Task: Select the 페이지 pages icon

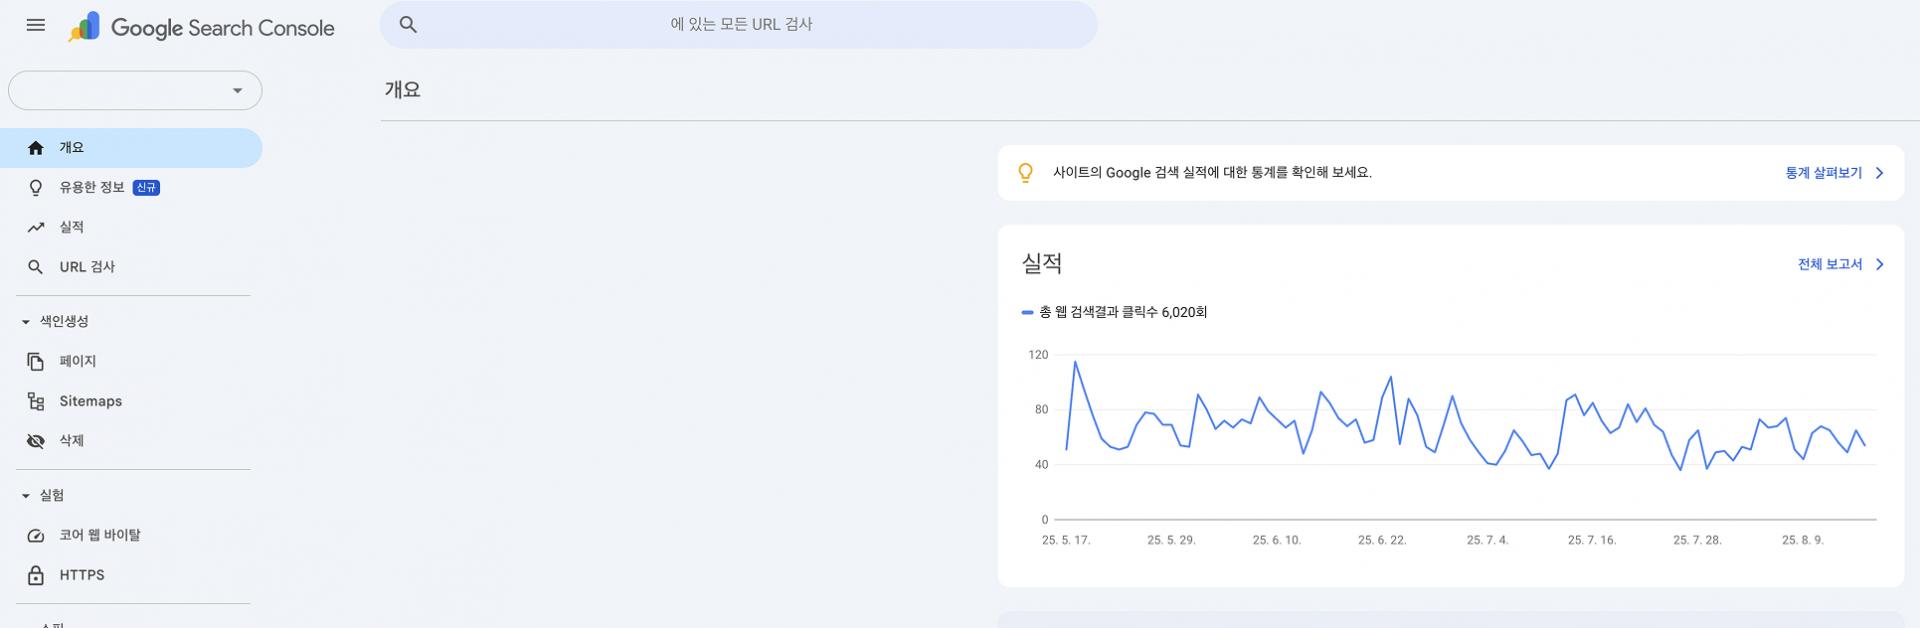Action: [x=36, y=361]
